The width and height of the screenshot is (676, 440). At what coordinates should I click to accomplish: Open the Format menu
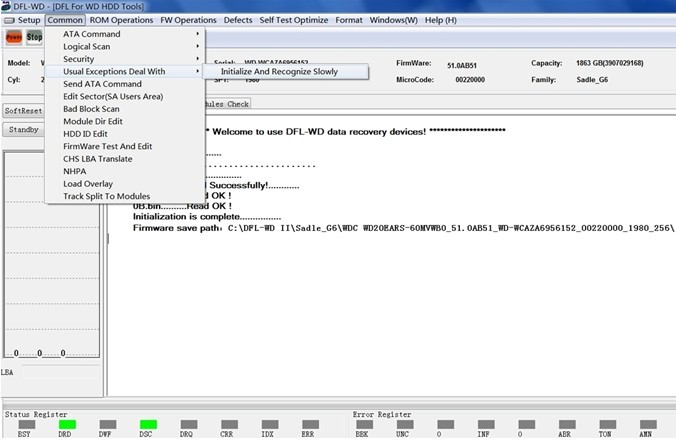coord(349,20)
